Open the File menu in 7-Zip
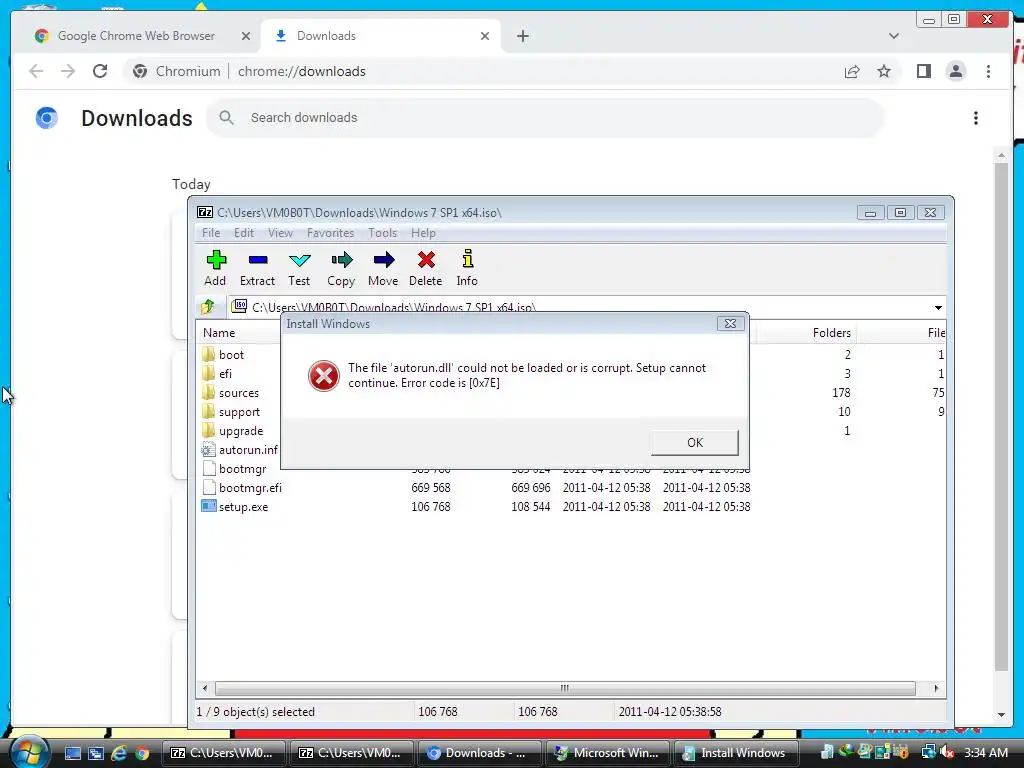The height and width of the screenshot is (768, 1024). click(x=211, y=233)
